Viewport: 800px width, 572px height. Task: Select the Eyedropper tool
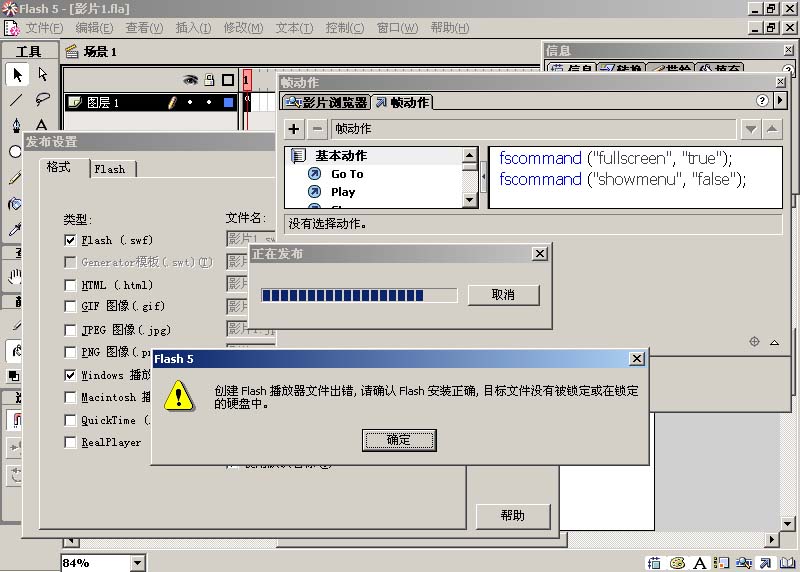coord(14,229)
